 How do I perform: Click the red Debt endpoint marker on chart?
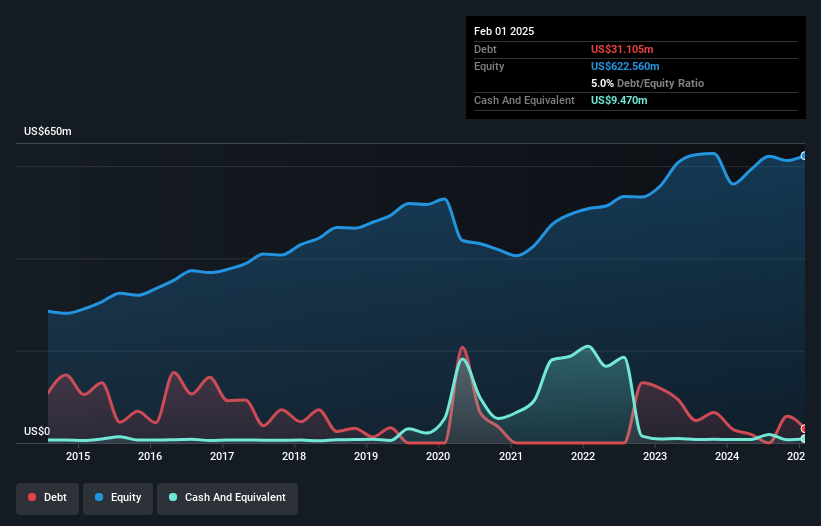(804, 429)
